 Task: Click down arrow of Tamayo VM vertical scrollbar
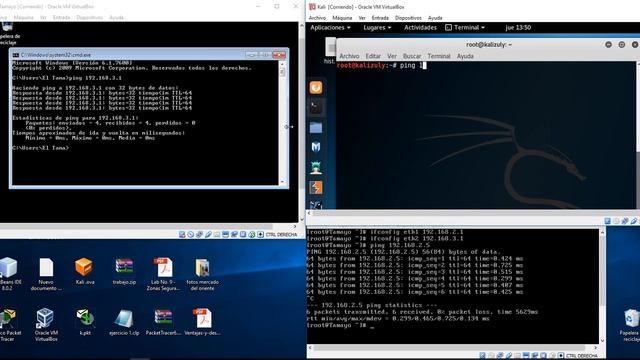pos(302,219)
